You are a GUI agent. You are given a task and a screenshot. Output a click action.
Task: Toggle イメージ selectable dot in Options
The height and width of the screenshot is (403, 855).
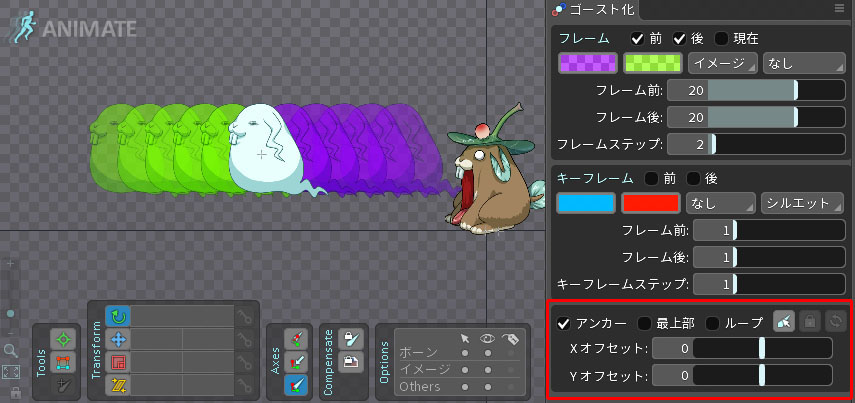(x=465, y=370)
